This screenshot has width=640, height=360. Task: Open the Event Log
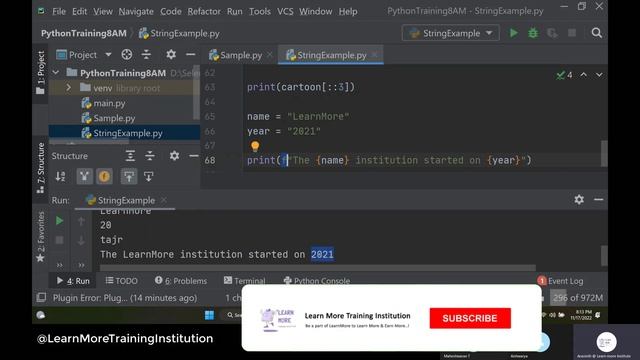point(560,281)
